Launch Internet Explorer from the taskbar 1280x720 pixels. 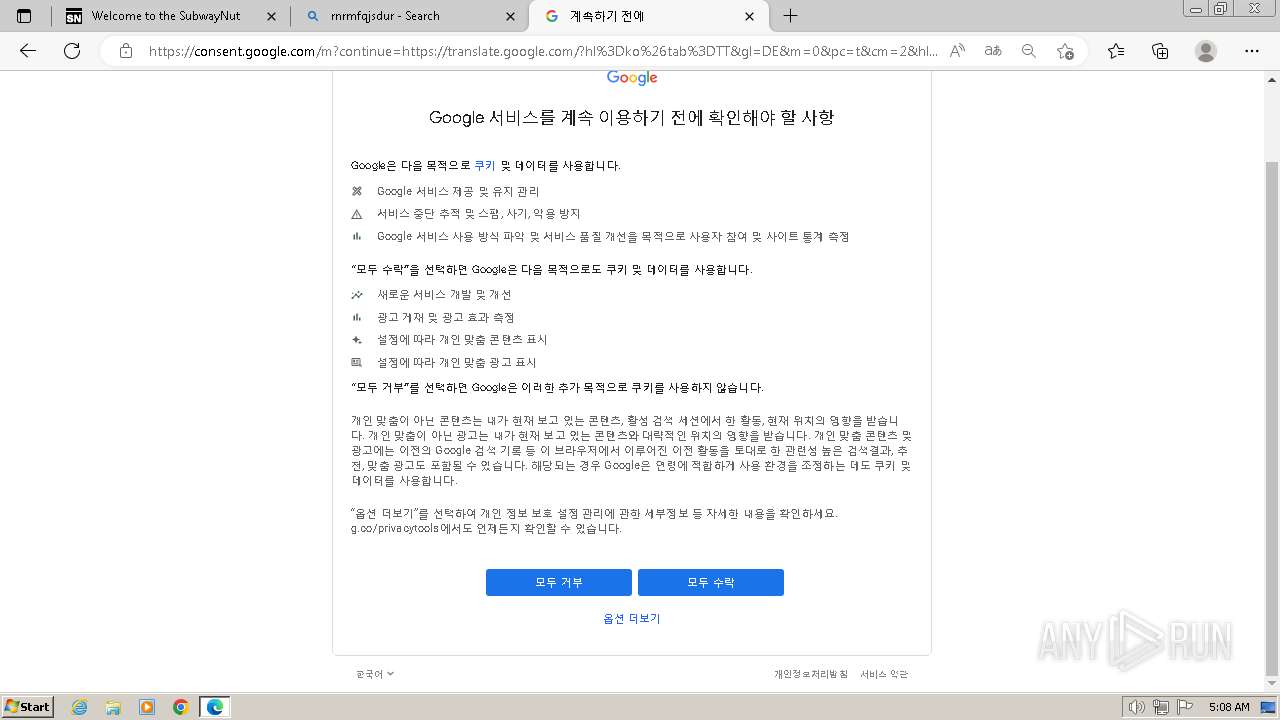(79, 707)
